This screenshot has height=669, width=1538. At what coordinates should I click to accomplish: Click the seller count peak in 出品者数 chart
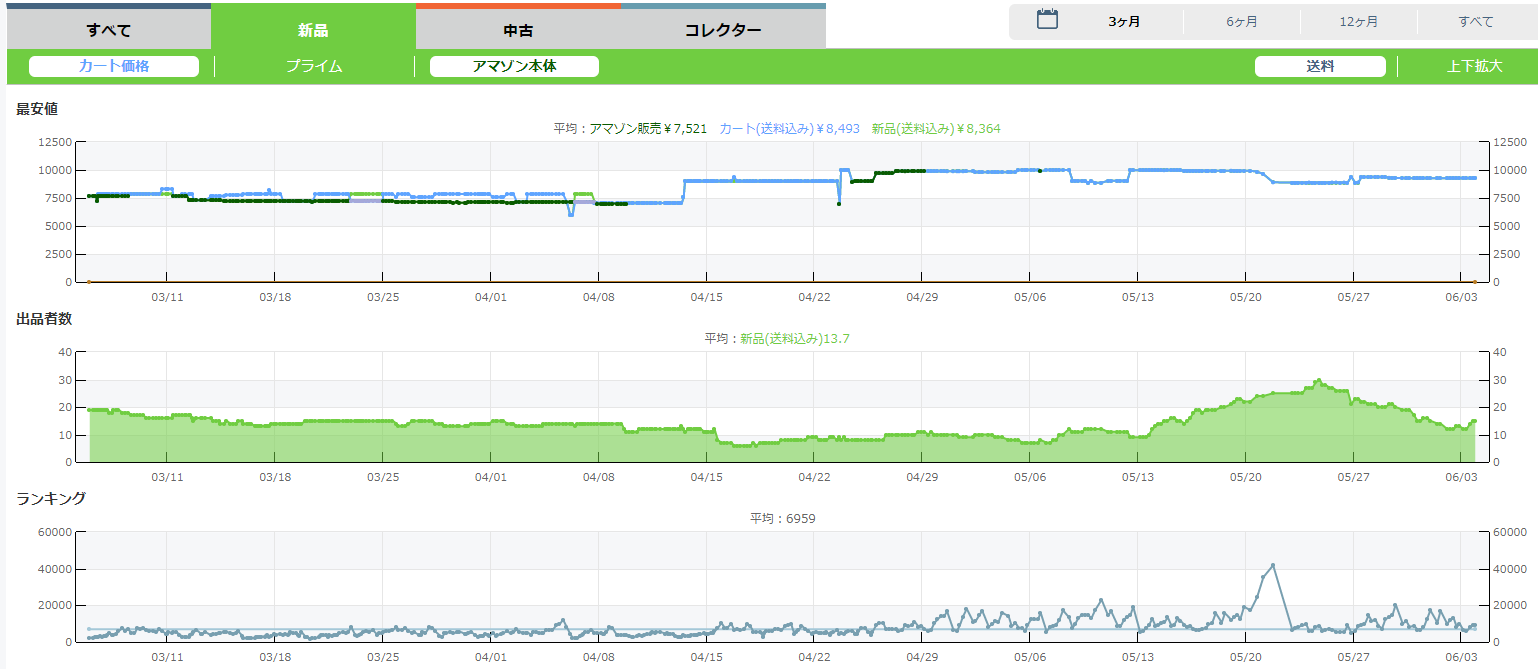click(x=1319, y=380)
